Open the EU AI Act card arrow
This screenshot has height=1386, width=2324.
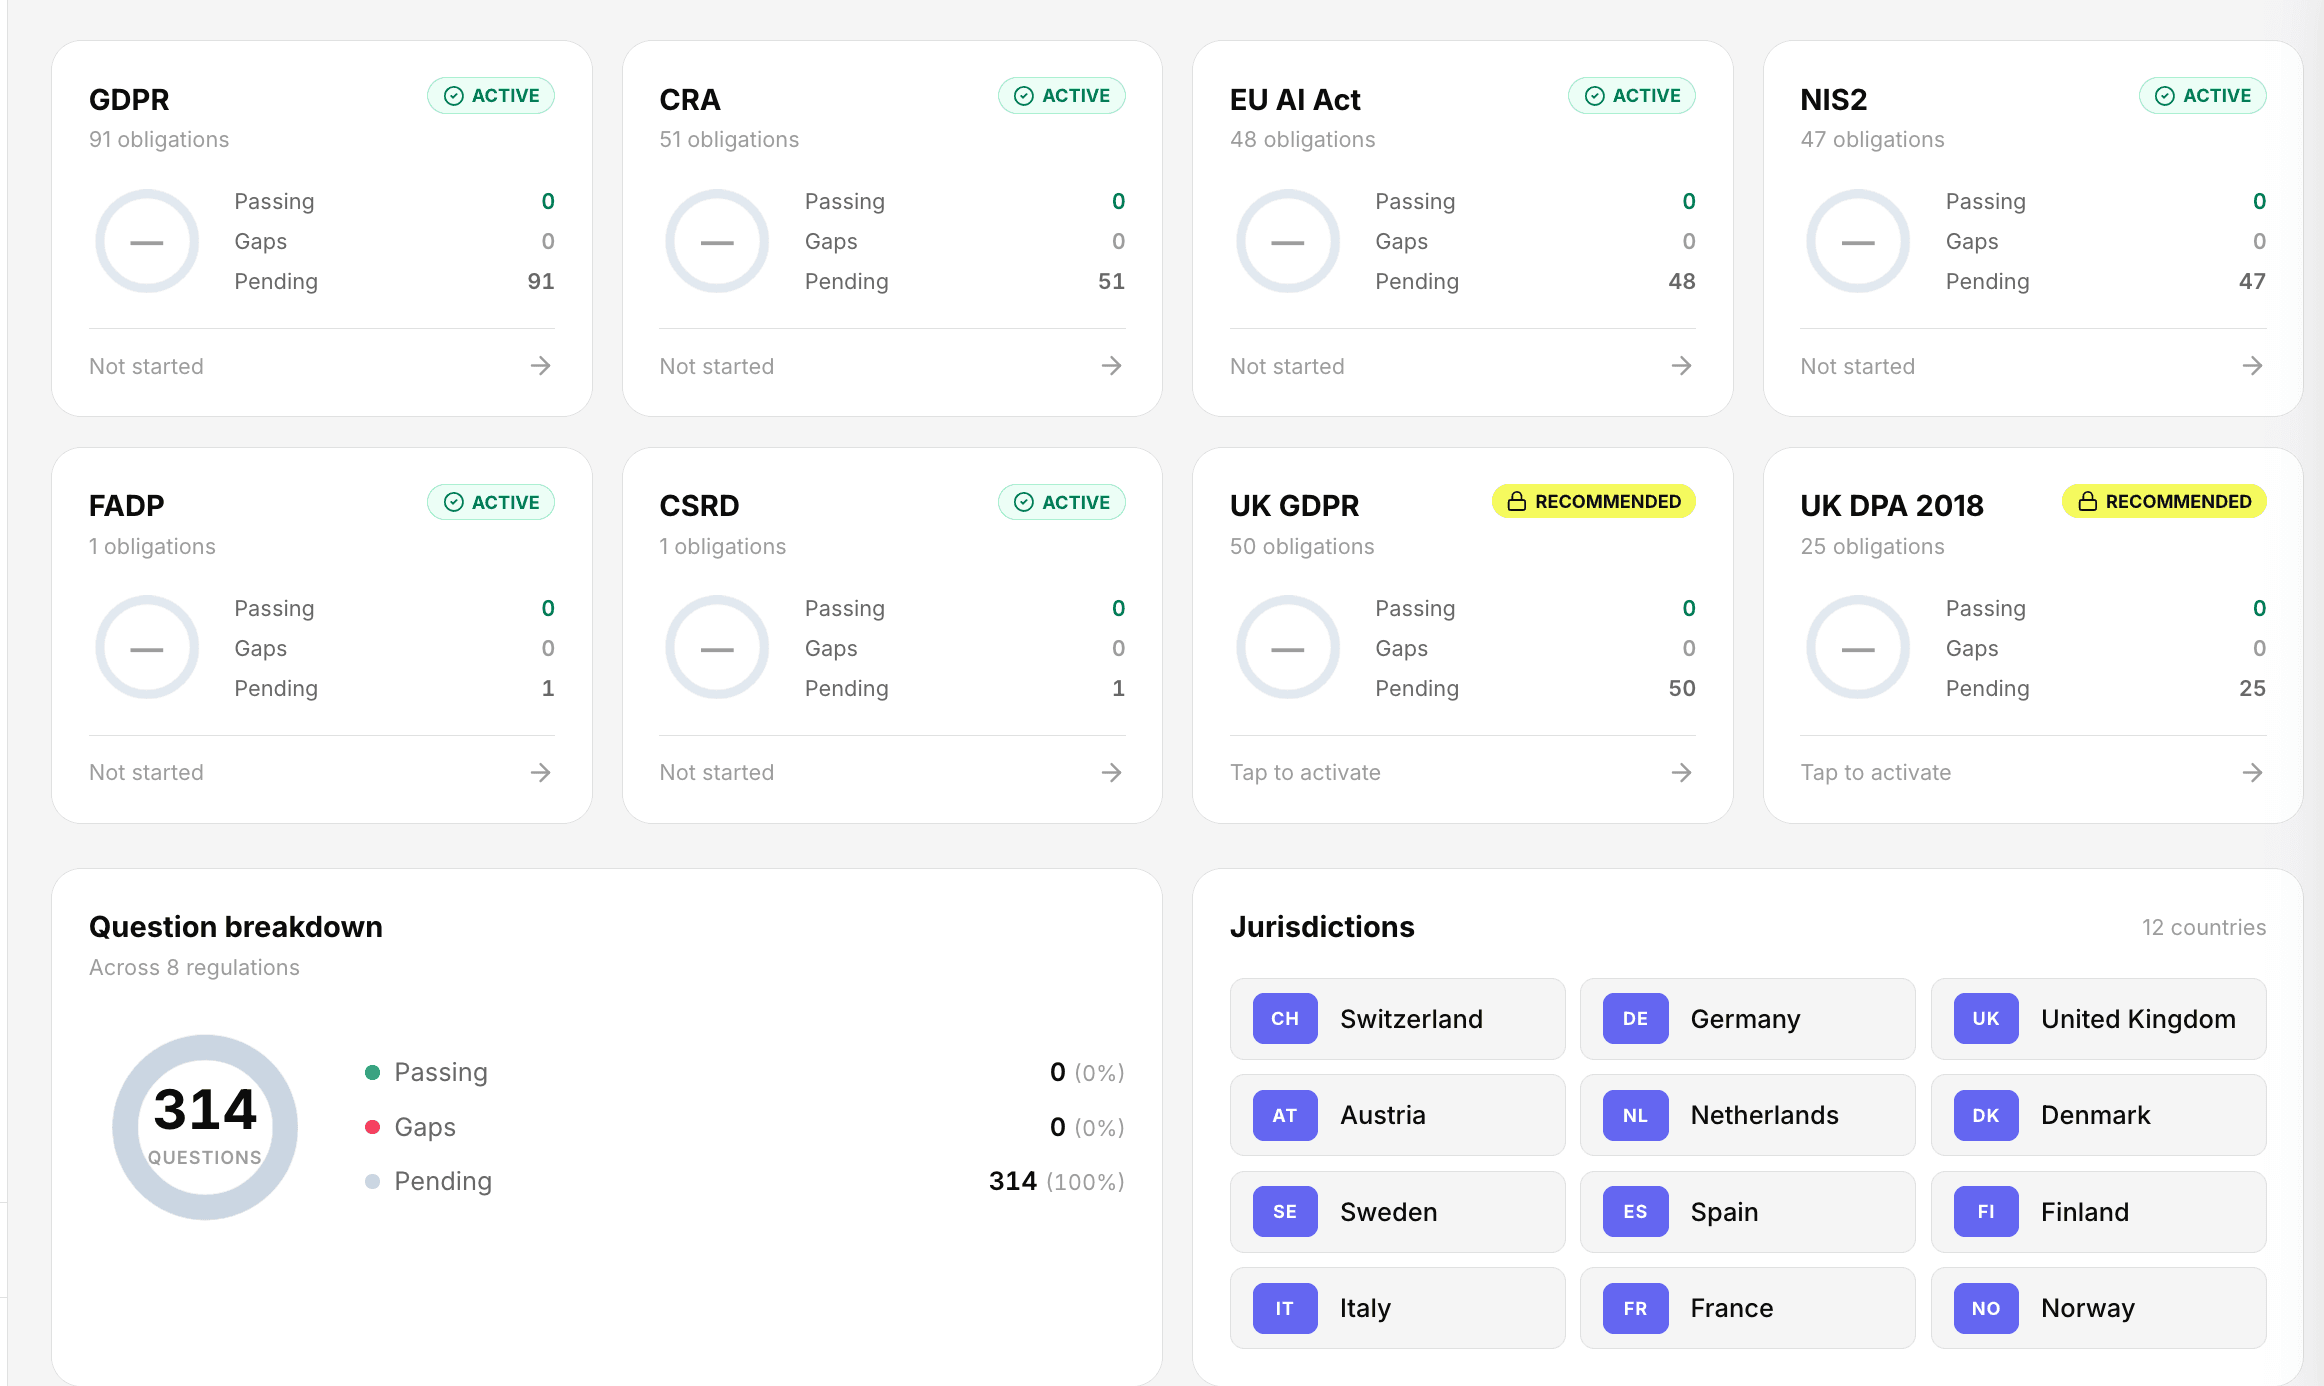1682,366
